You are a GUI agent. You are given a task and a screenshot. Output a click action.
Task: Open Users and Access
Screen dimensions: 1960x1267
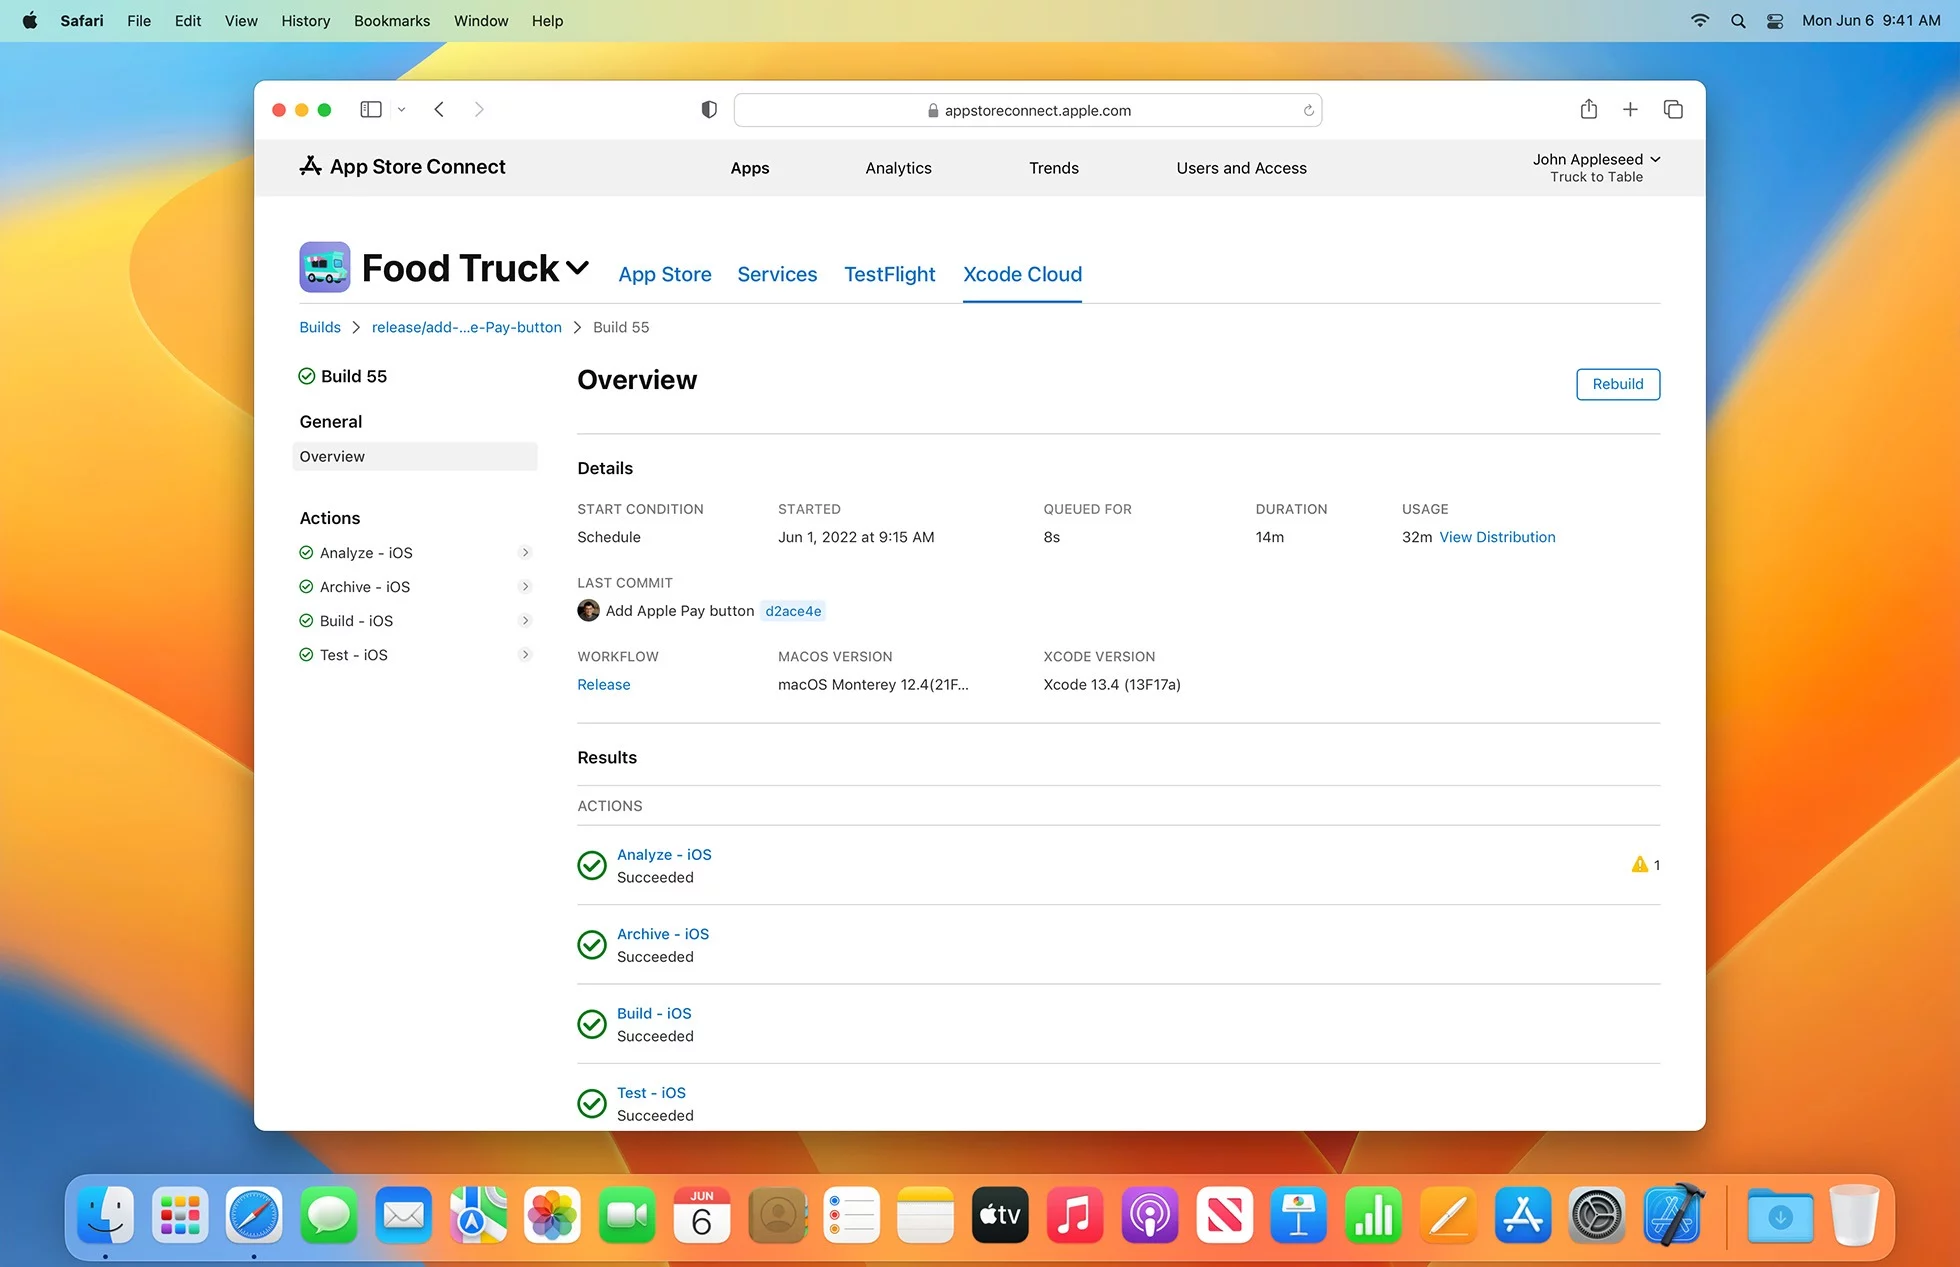tap(1241, 168)
